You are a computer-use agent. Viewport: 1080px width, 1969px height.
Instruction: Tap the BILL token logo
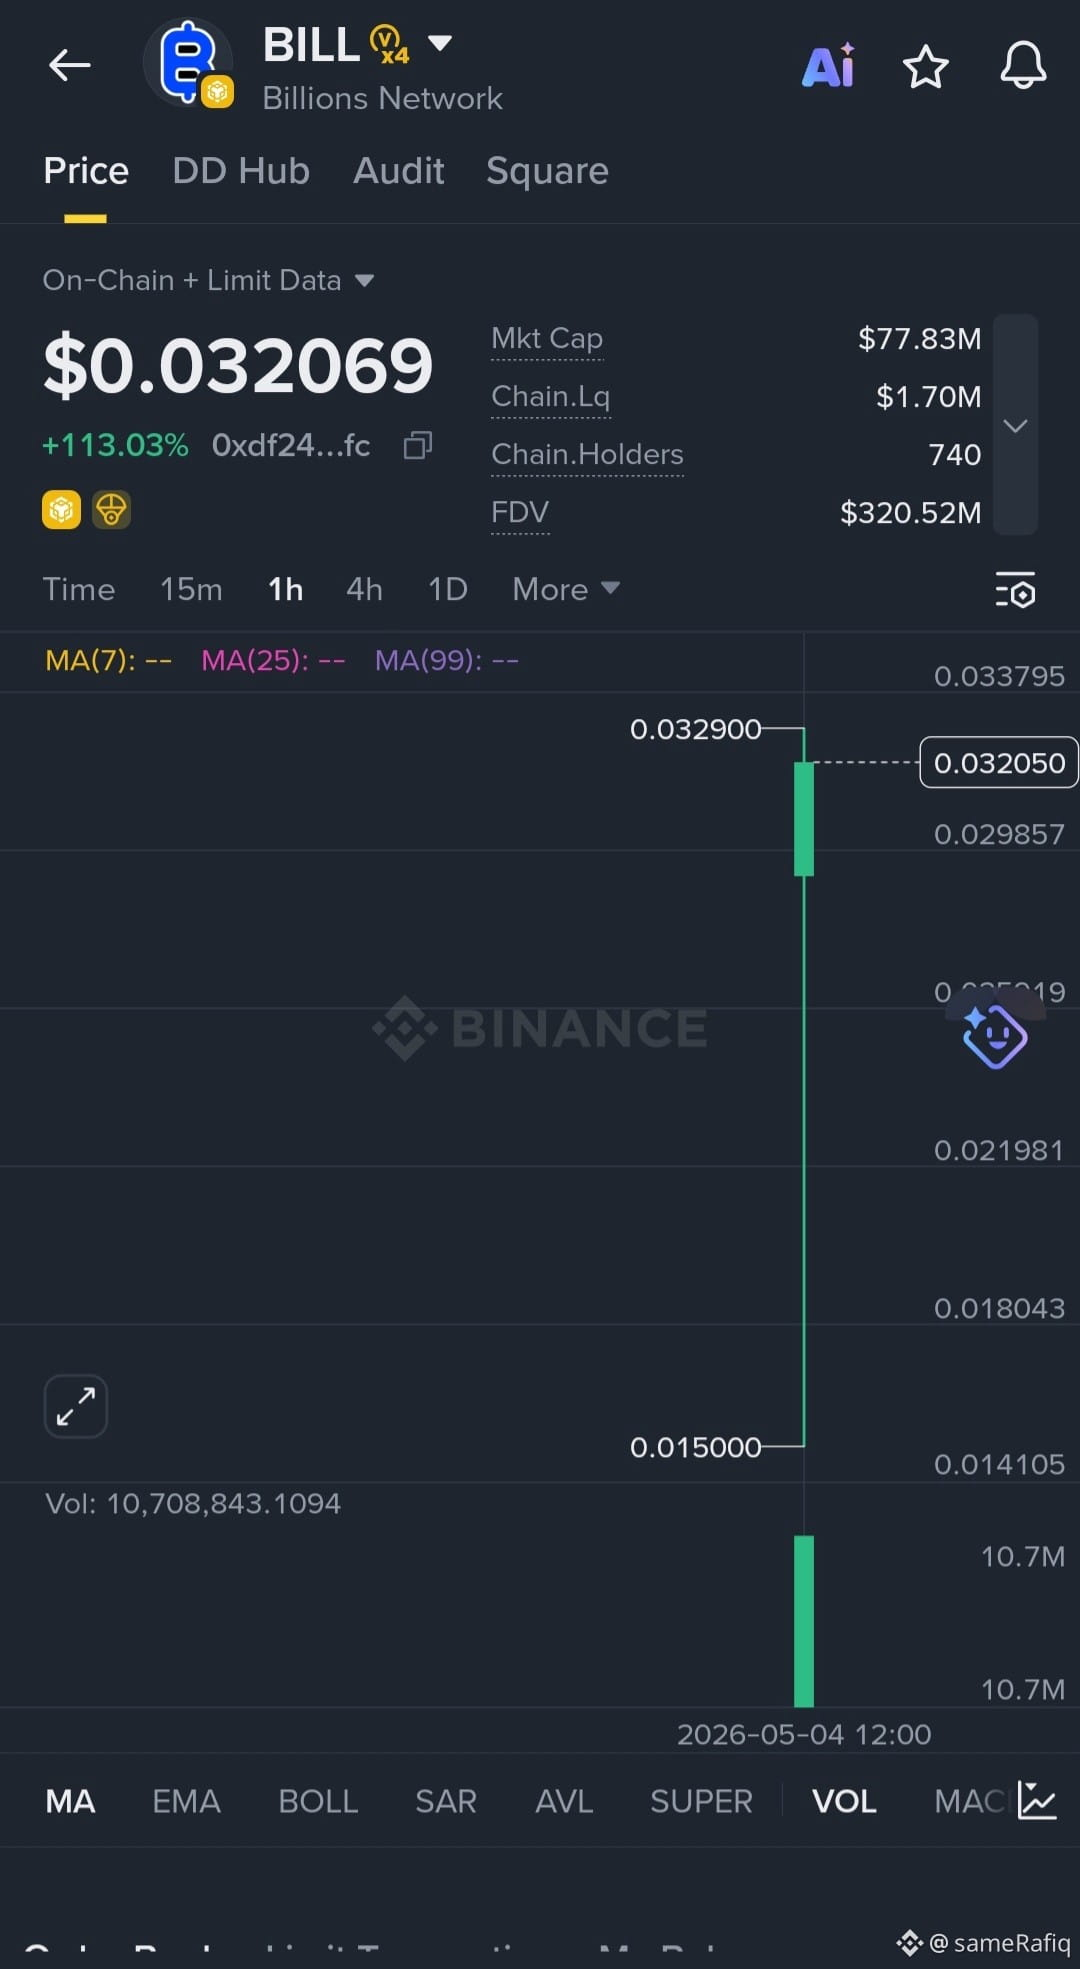(188, 64)
